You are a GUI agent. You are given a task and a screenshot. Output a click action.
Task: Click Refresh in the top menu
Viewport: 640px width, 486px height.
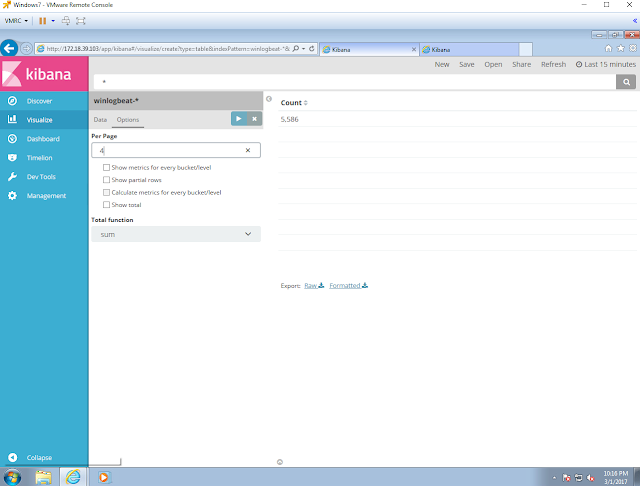pyautogui.click(x=553, y=64)
